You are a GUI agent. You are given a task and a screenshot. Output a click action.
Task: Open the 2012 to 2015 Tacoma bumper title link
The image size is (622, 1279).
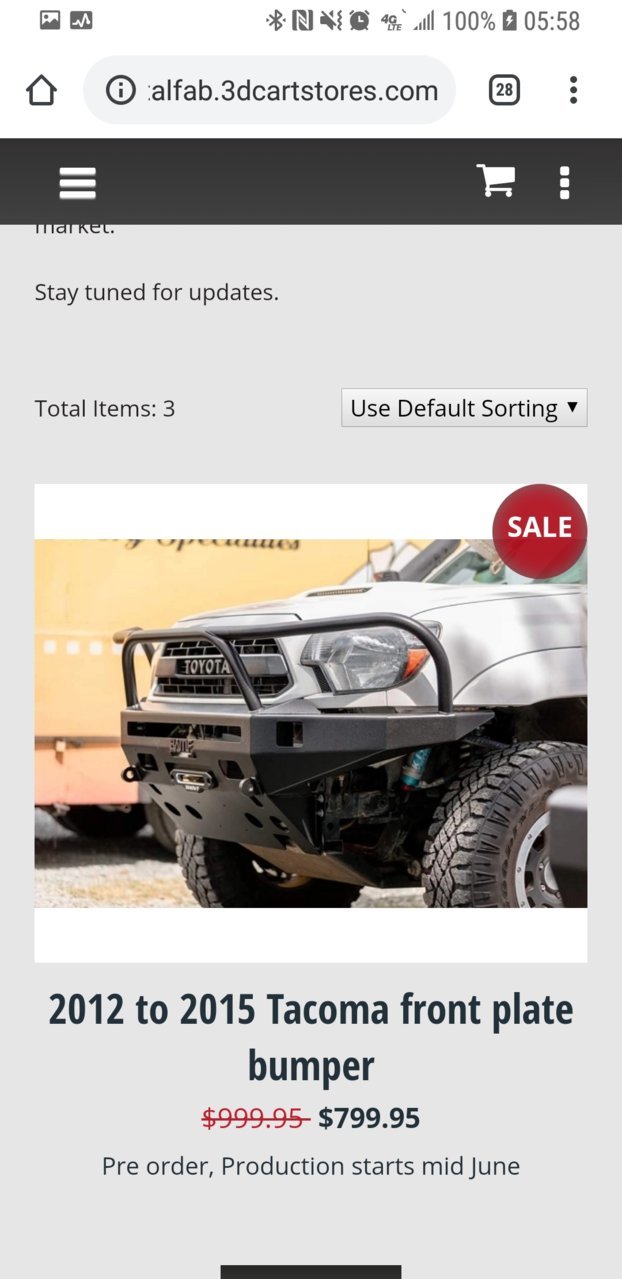coord(311,1038)
